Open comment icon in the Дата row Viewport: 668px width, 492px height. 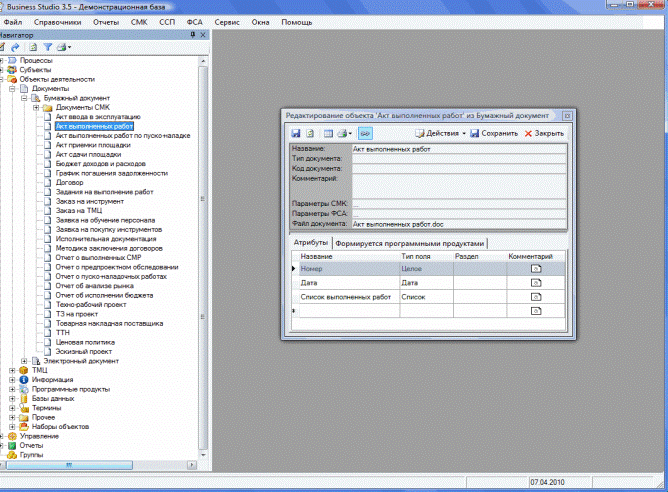(534, 283)
